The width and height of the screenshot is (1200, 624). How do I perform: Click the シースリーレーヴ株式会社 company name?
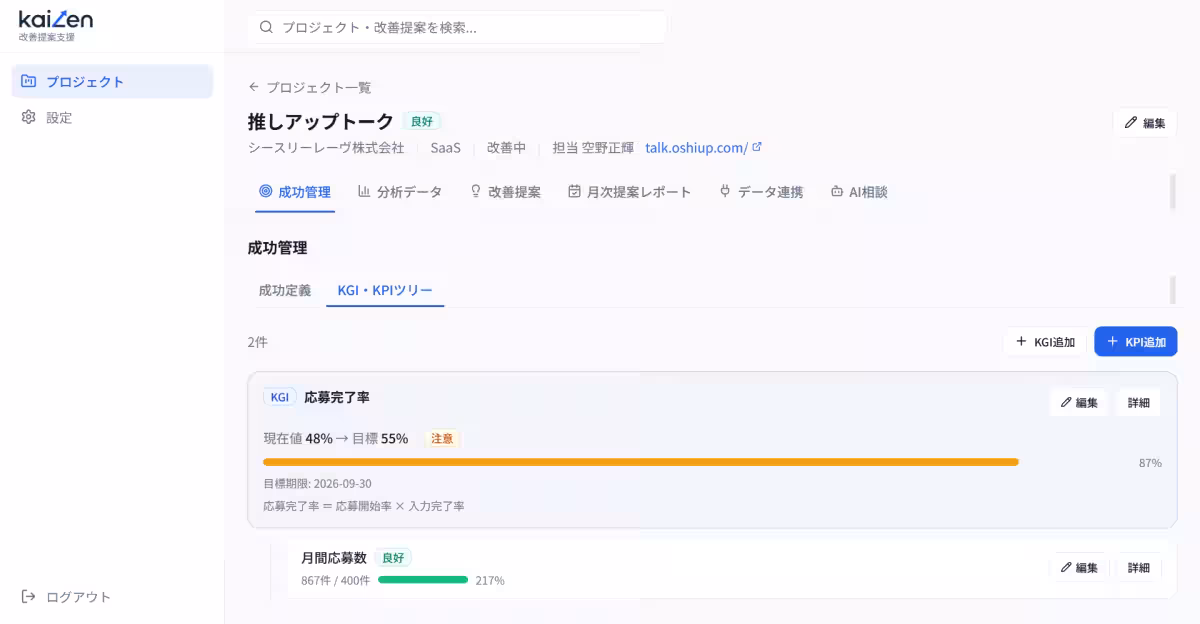pyautogui.click(x=326, y=148)
